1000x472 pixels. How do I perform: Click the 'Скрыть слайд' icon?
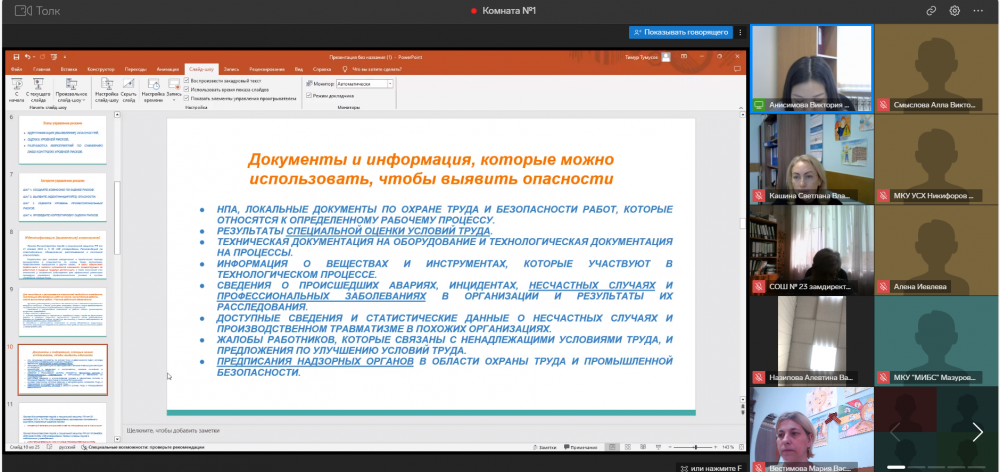coord(130,86)
